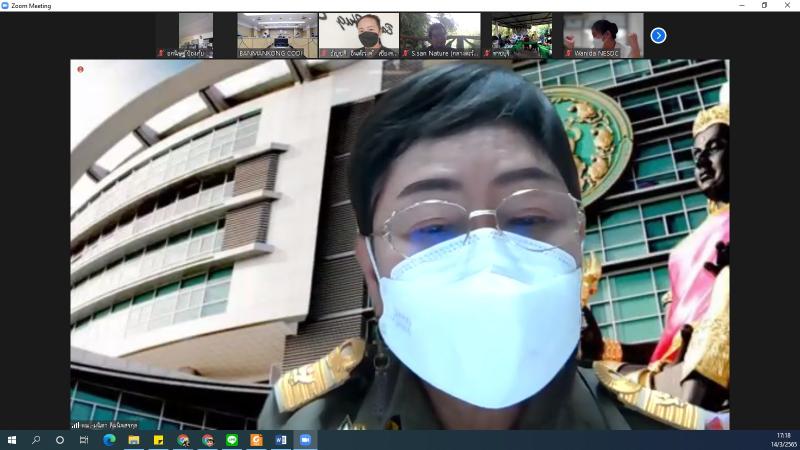
Task: Restore down the Zoom Meeting window
Action: (764, 6)
